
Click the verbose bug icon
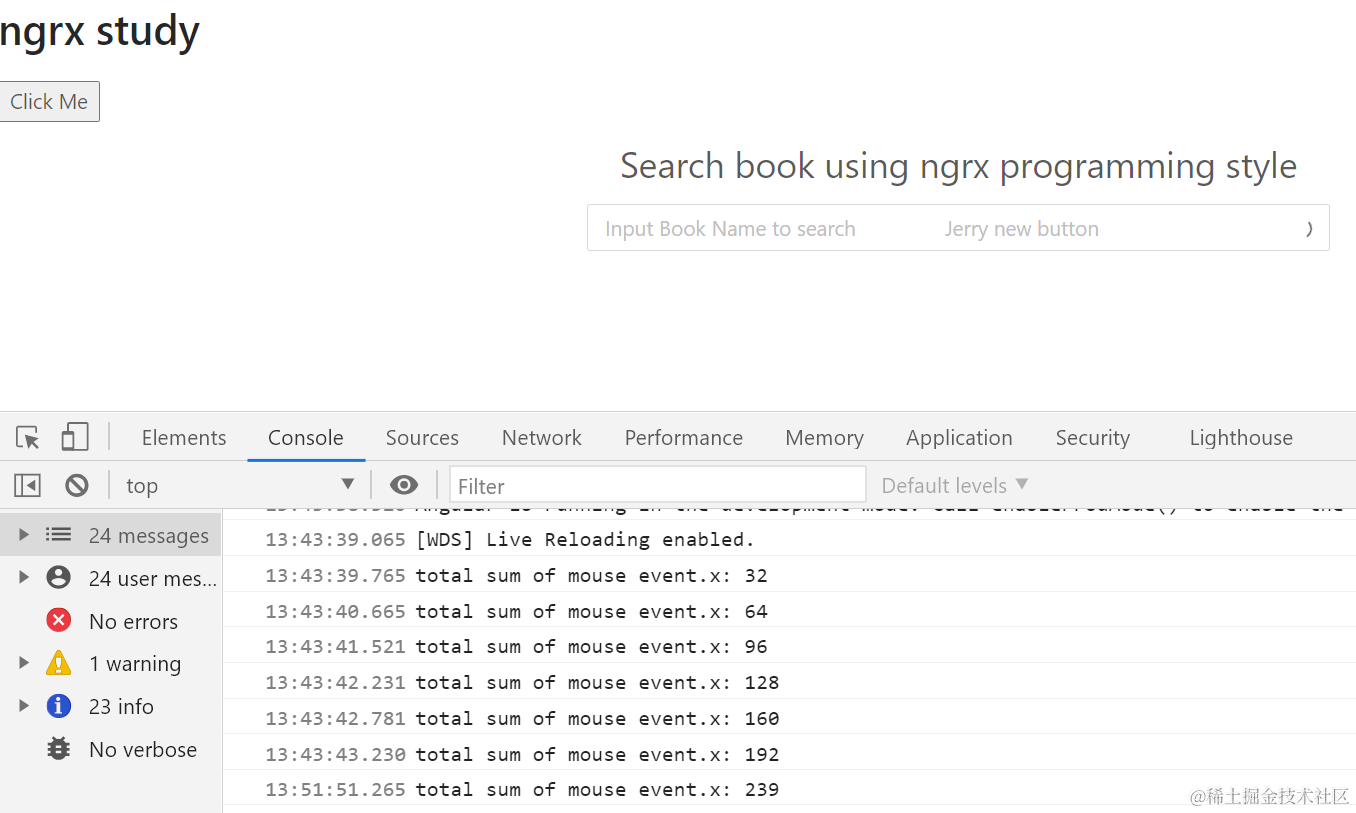[59, 749]
